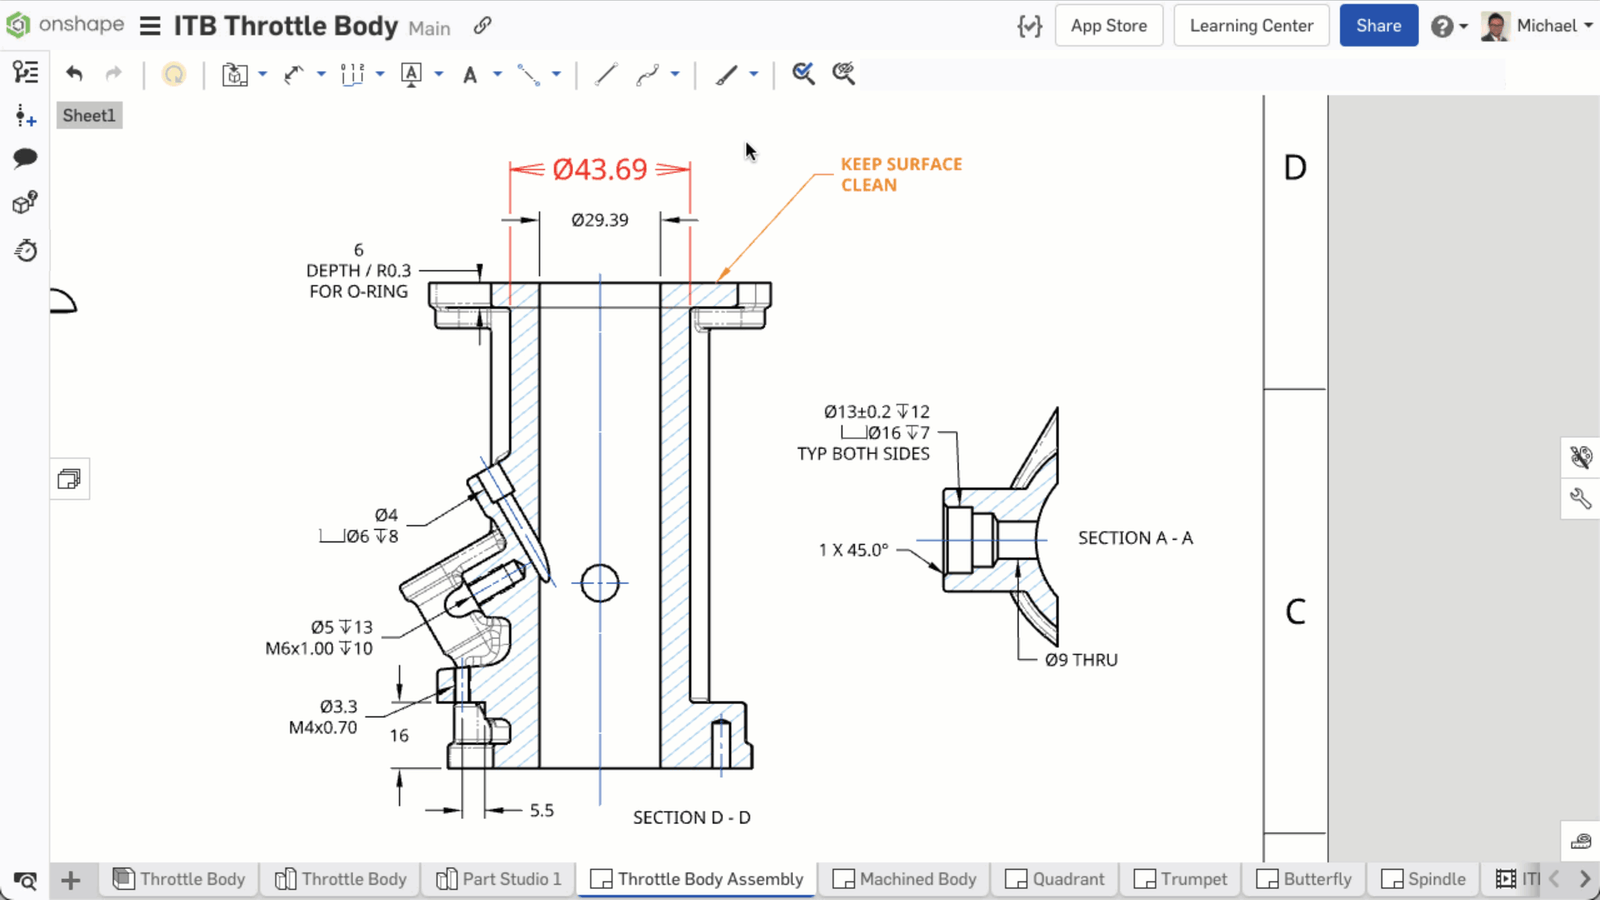Toggle show overridden dimensions magnifier
Screen dimensions: 1600x900
(843, 74)
